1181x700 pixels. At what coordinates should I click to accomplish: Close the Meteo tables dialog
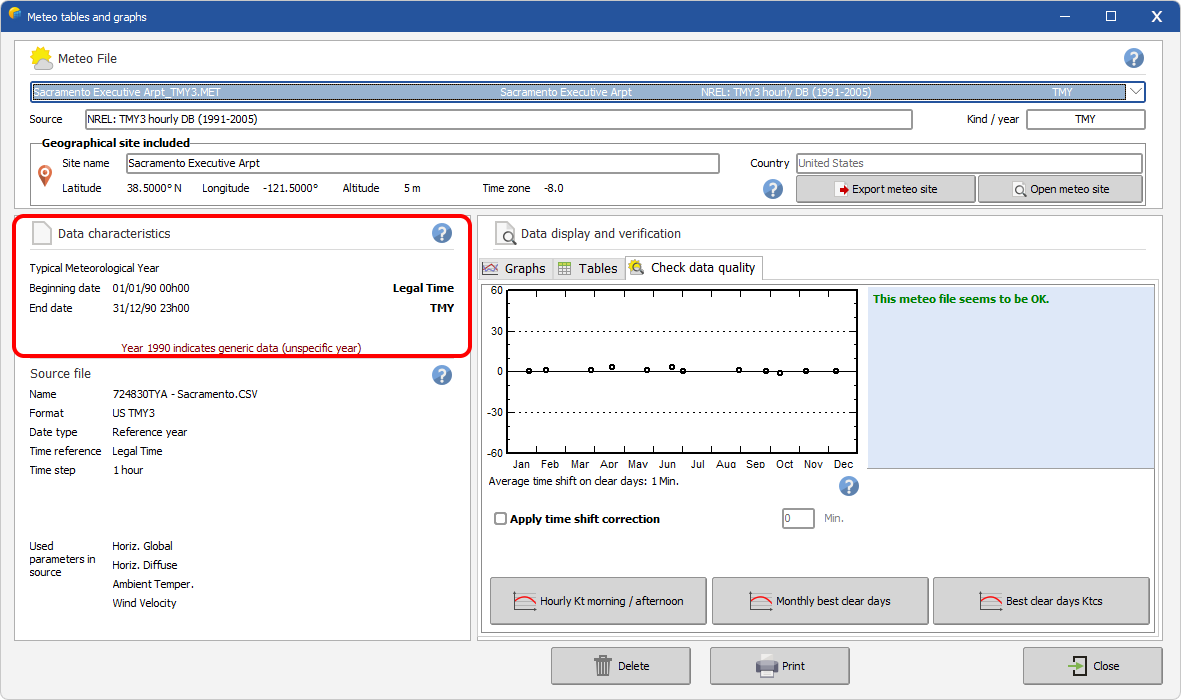tap(1092, 666)
